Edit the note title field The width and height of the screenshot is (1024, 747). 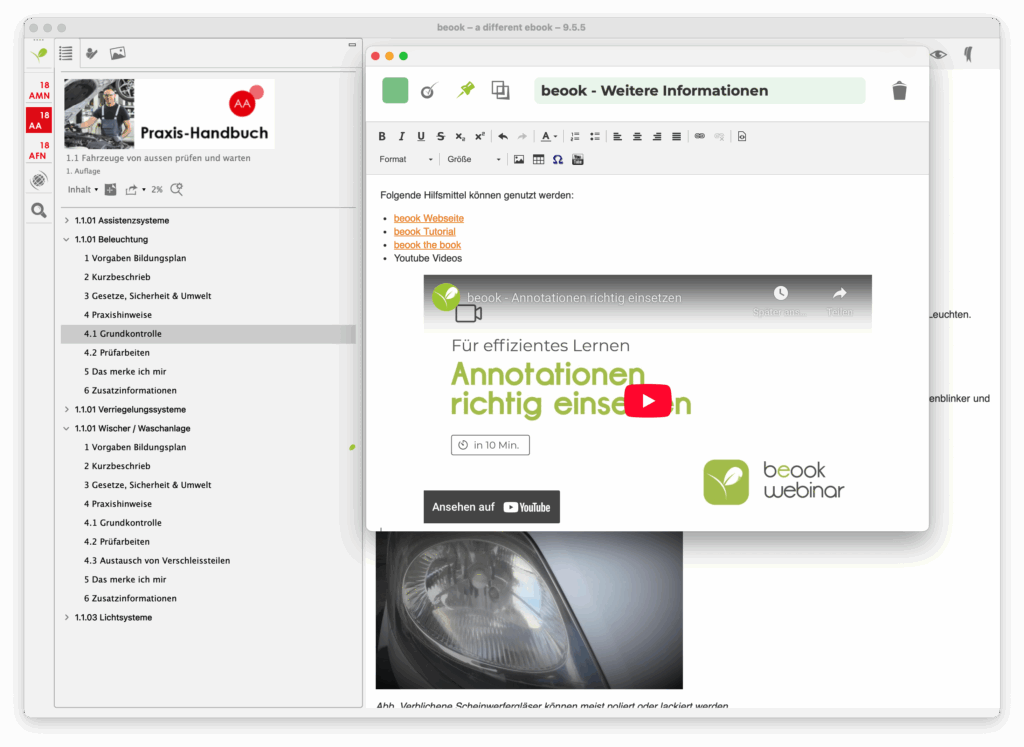(x=699, y=91)
